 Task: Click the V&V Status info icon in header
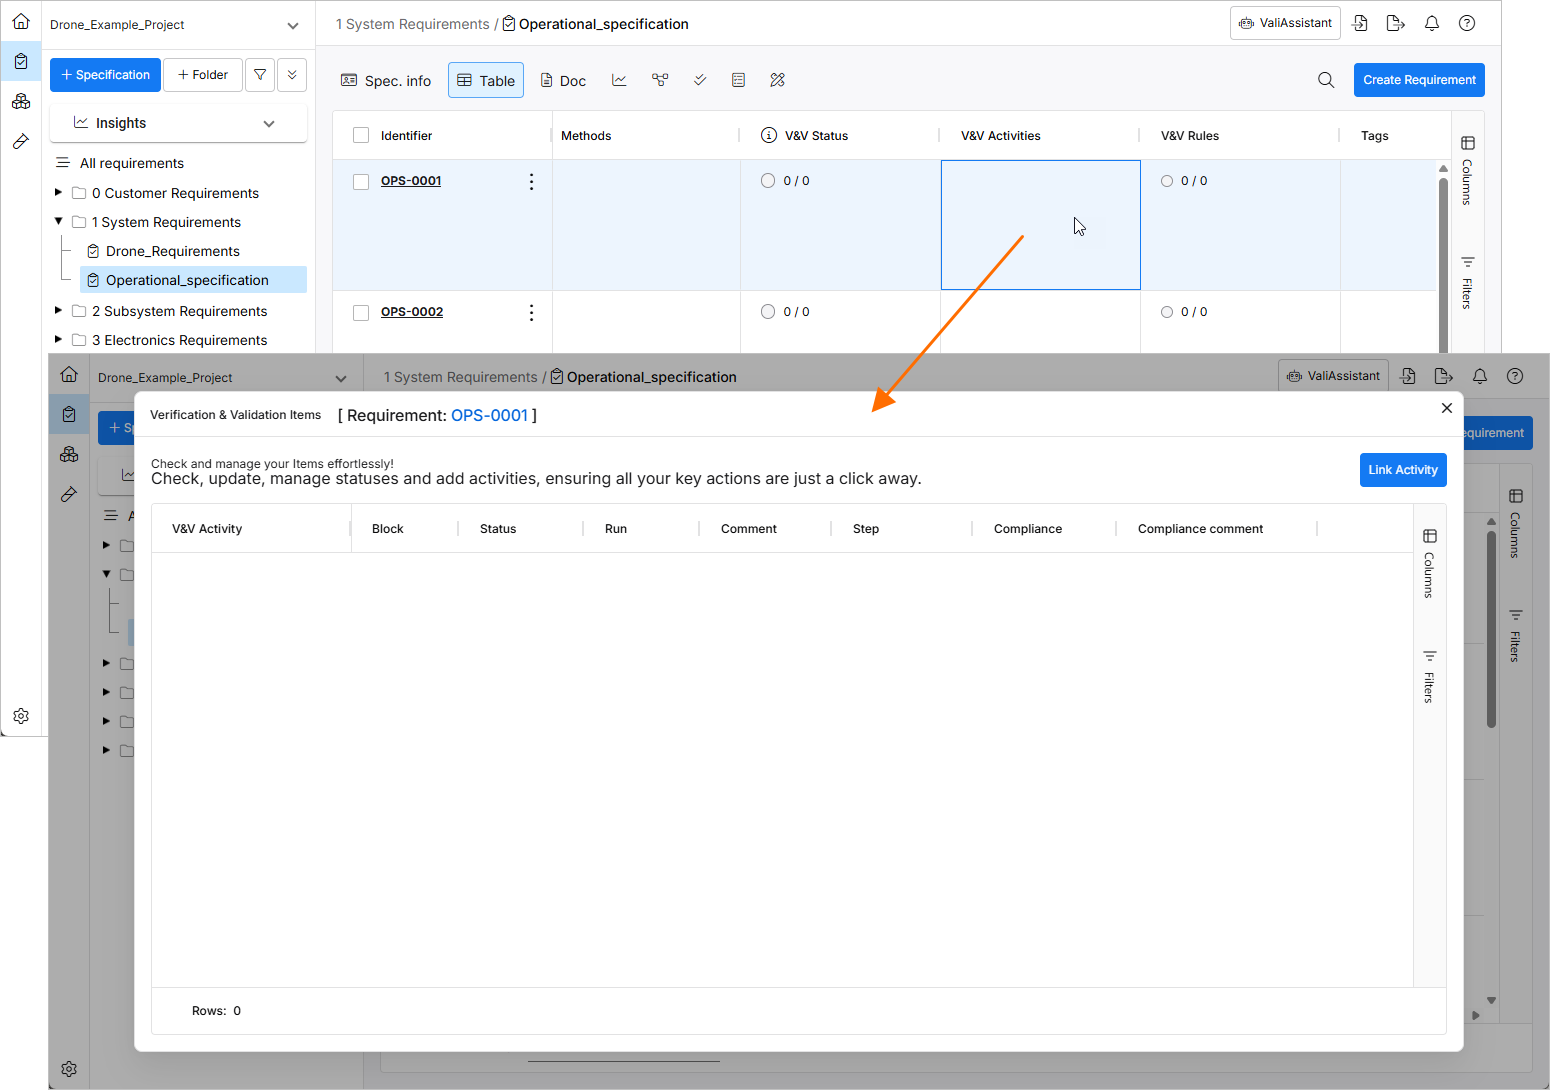tap(769, 135)
